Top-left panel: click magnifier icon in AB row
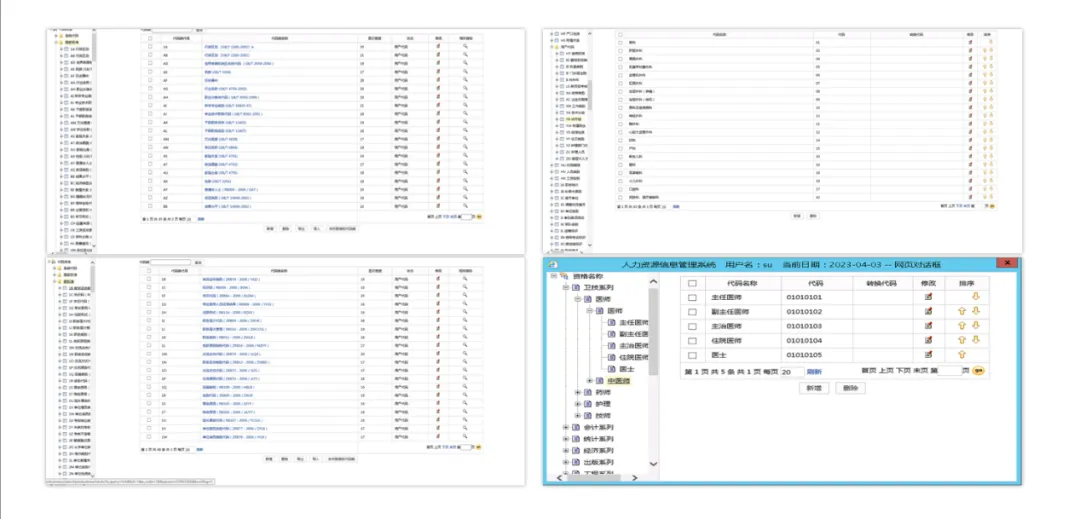This screenshot has width=1080, height=519. 466,54
